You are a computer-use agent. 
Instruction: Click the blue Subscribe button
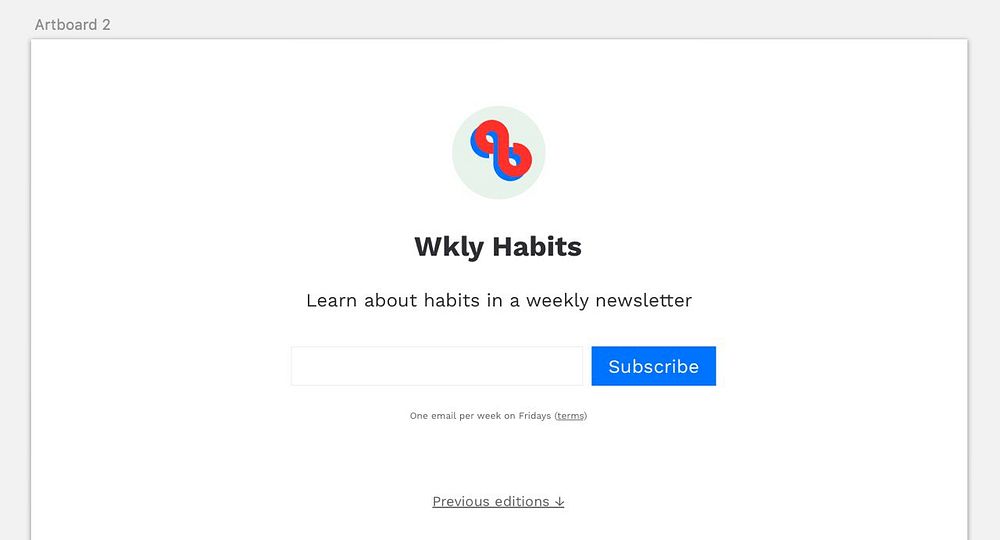pyautogui.click(x=653, y=366)
